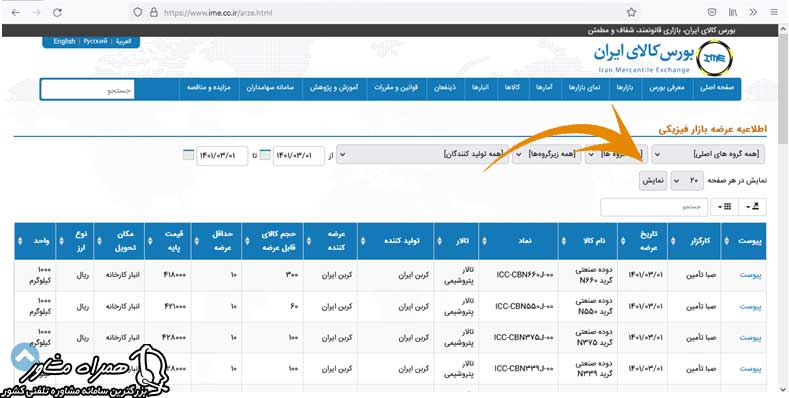Image resolution: width=789 pixels, height=398 pixels.
Task: Click the جستجو search field in the navigation bar
Action: pyautogui.click(x=88, y=90)
